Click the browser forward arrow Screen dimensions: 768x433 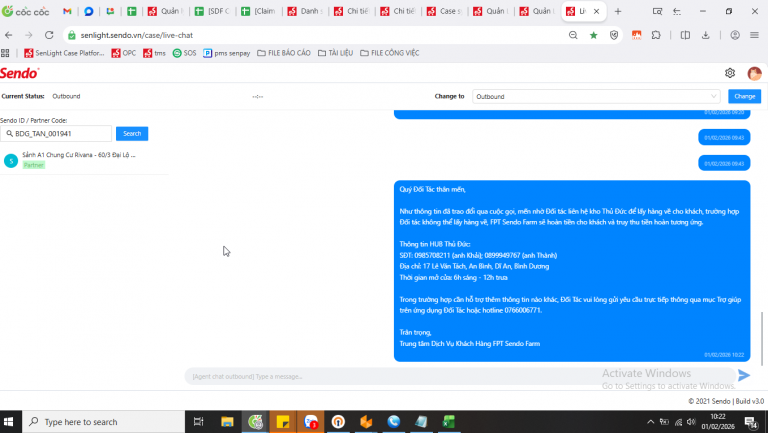[28, 35]
